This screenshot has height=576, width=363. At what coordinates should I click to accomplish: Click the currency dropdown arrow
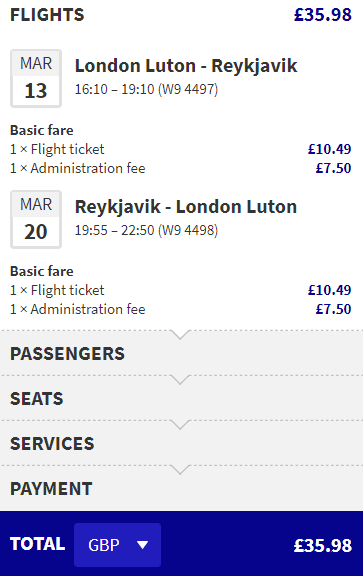(x=142, y=545)
